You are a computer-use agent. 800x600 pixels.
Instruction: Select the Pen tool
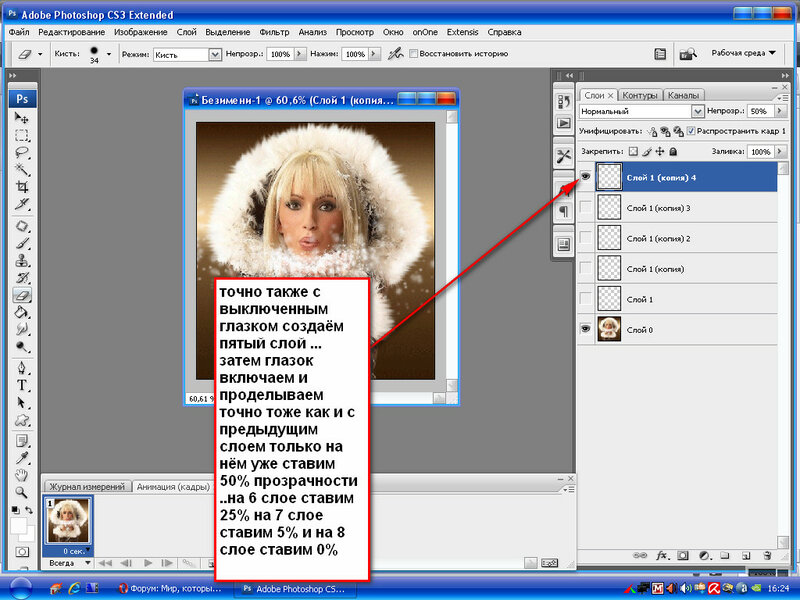pos(21,368)
